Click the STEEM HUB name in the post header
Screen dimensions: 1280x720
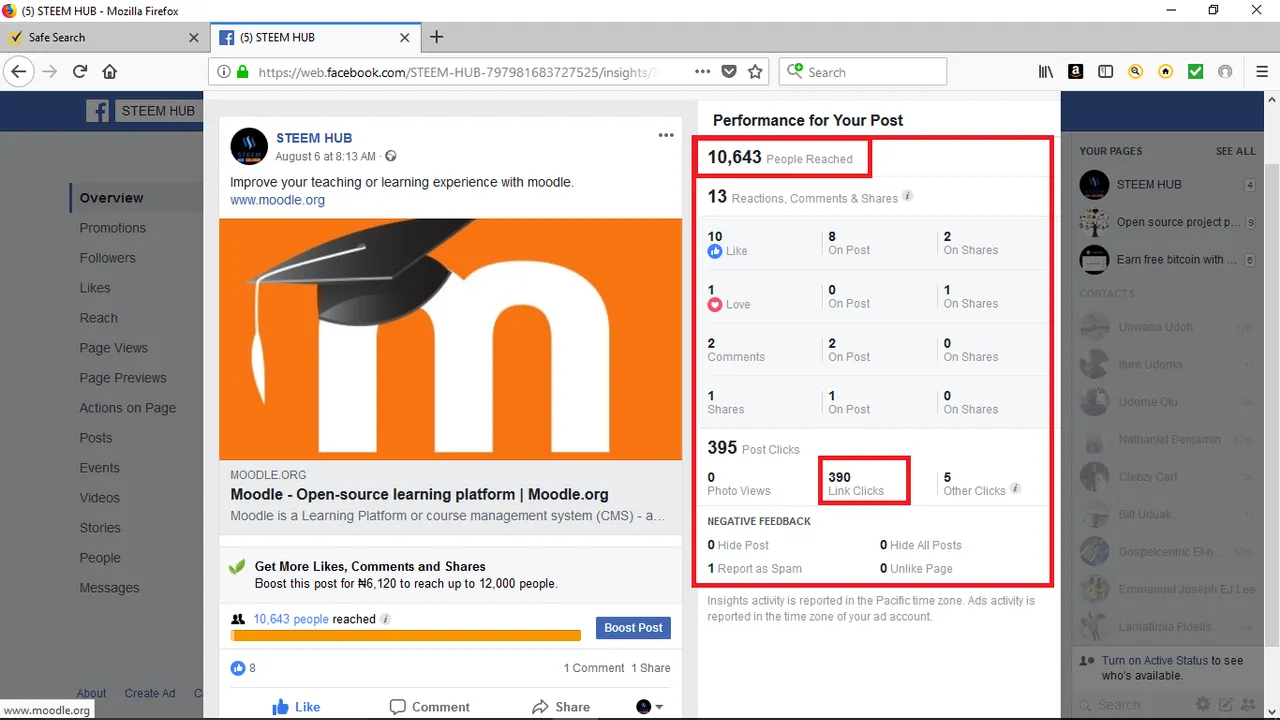tap(314, 138)
